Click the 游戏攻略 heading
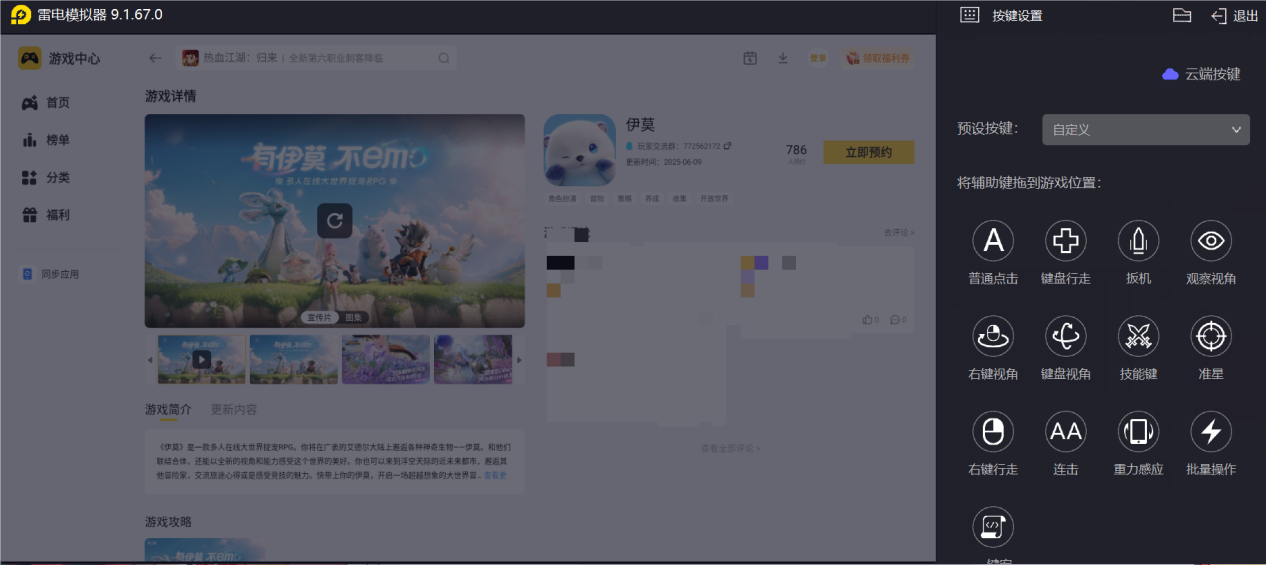Image resolution: width=1266 pixels, height=565 pixels. 168,522
